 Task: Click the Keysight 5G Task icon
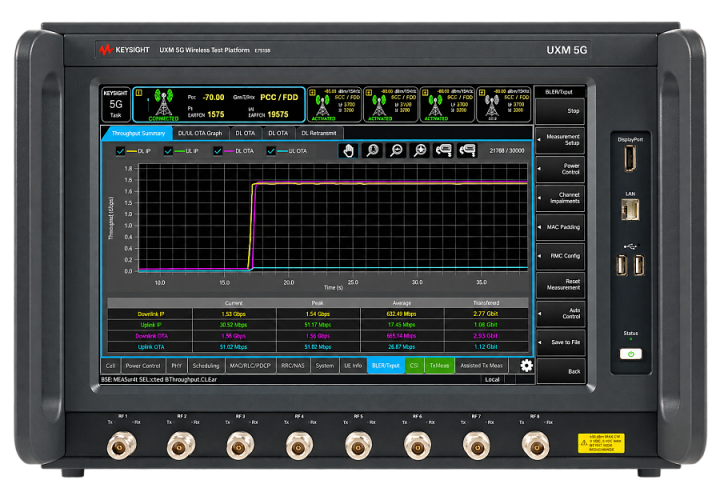[116, 104]
